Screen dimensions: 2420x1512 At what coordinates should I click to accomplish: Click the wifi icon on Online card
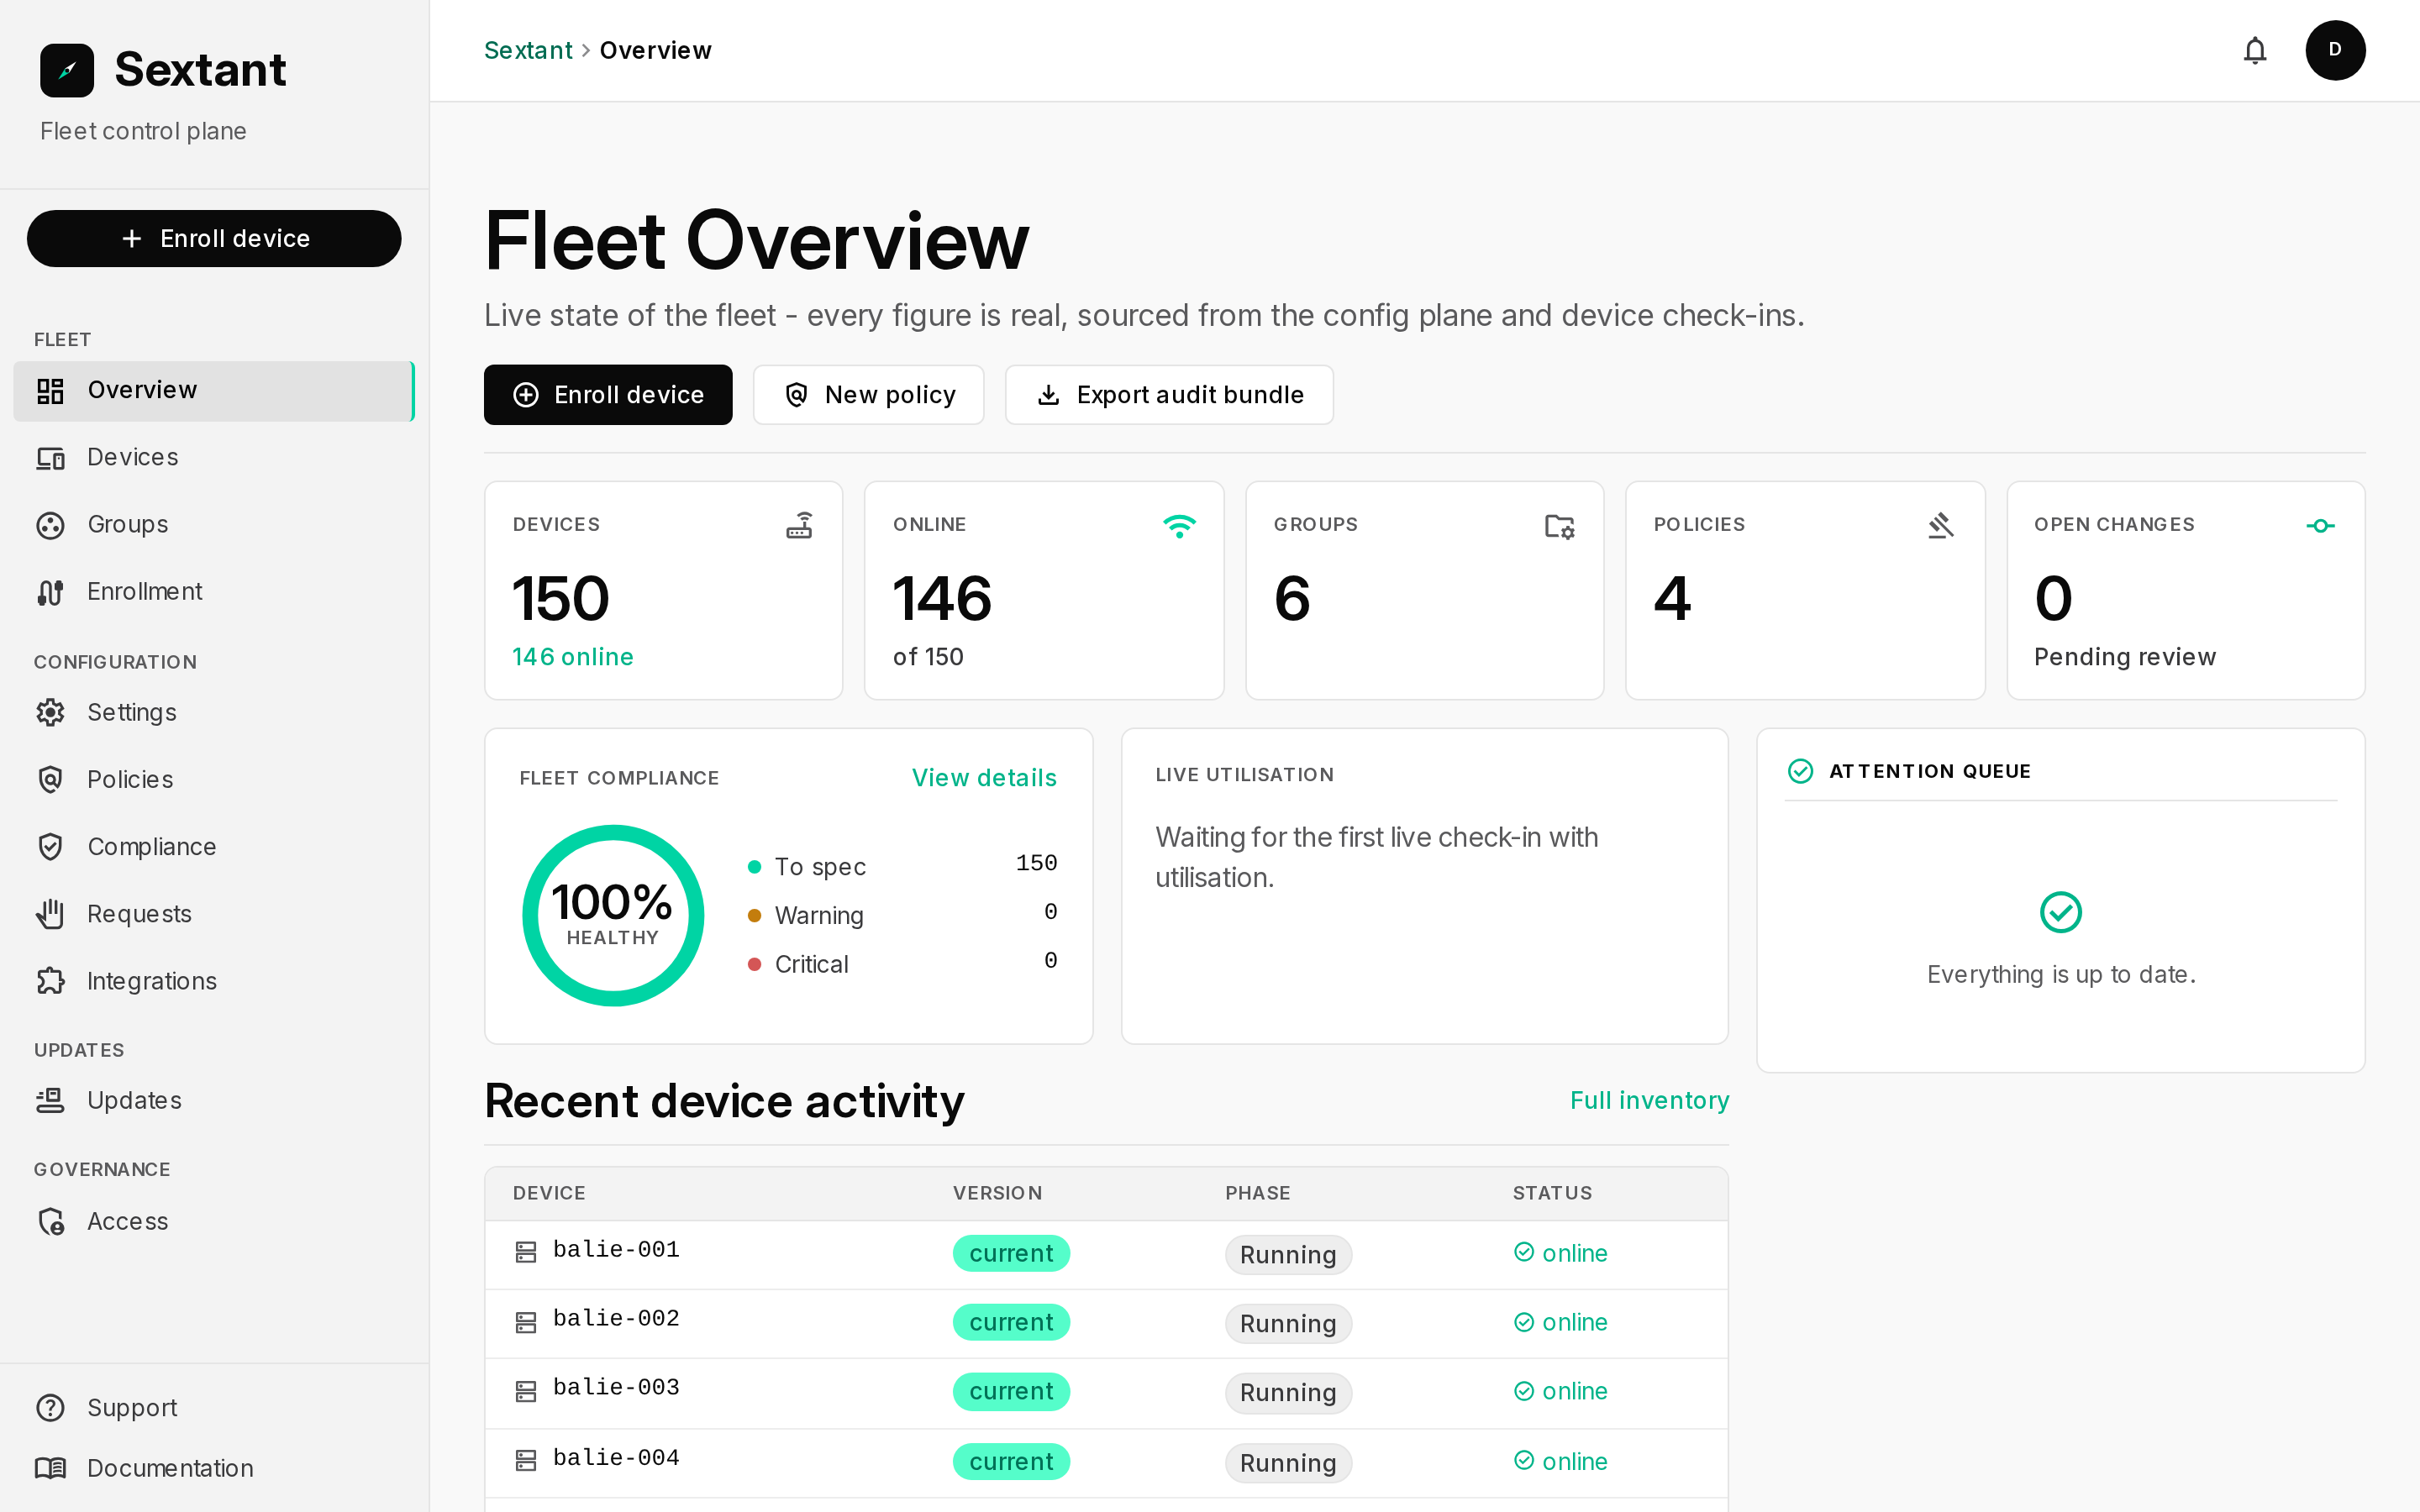(1179, 525)
